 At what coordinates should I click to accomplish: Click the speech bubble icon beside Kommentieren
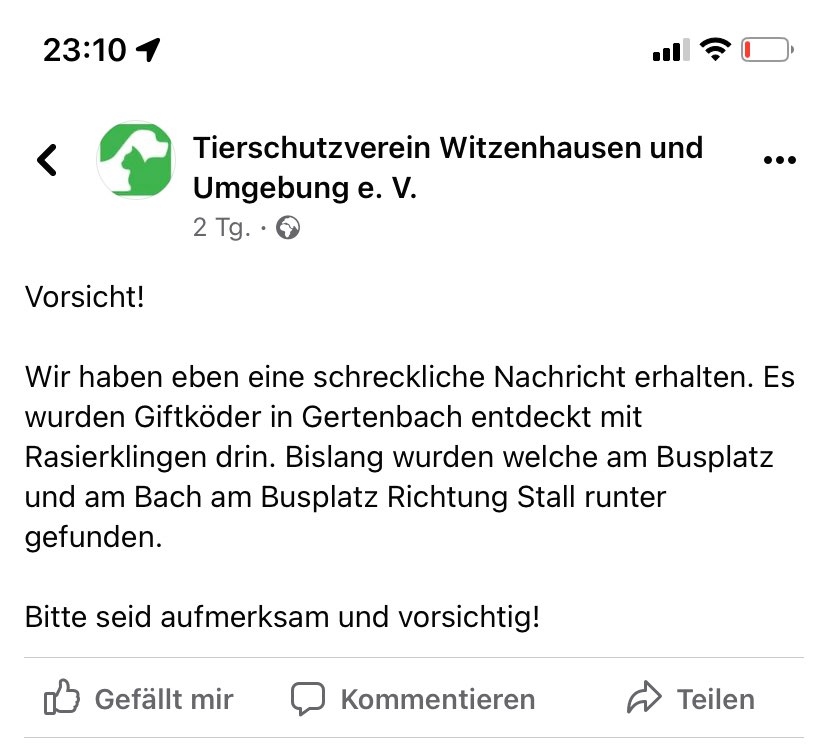[x=309, y=698]
